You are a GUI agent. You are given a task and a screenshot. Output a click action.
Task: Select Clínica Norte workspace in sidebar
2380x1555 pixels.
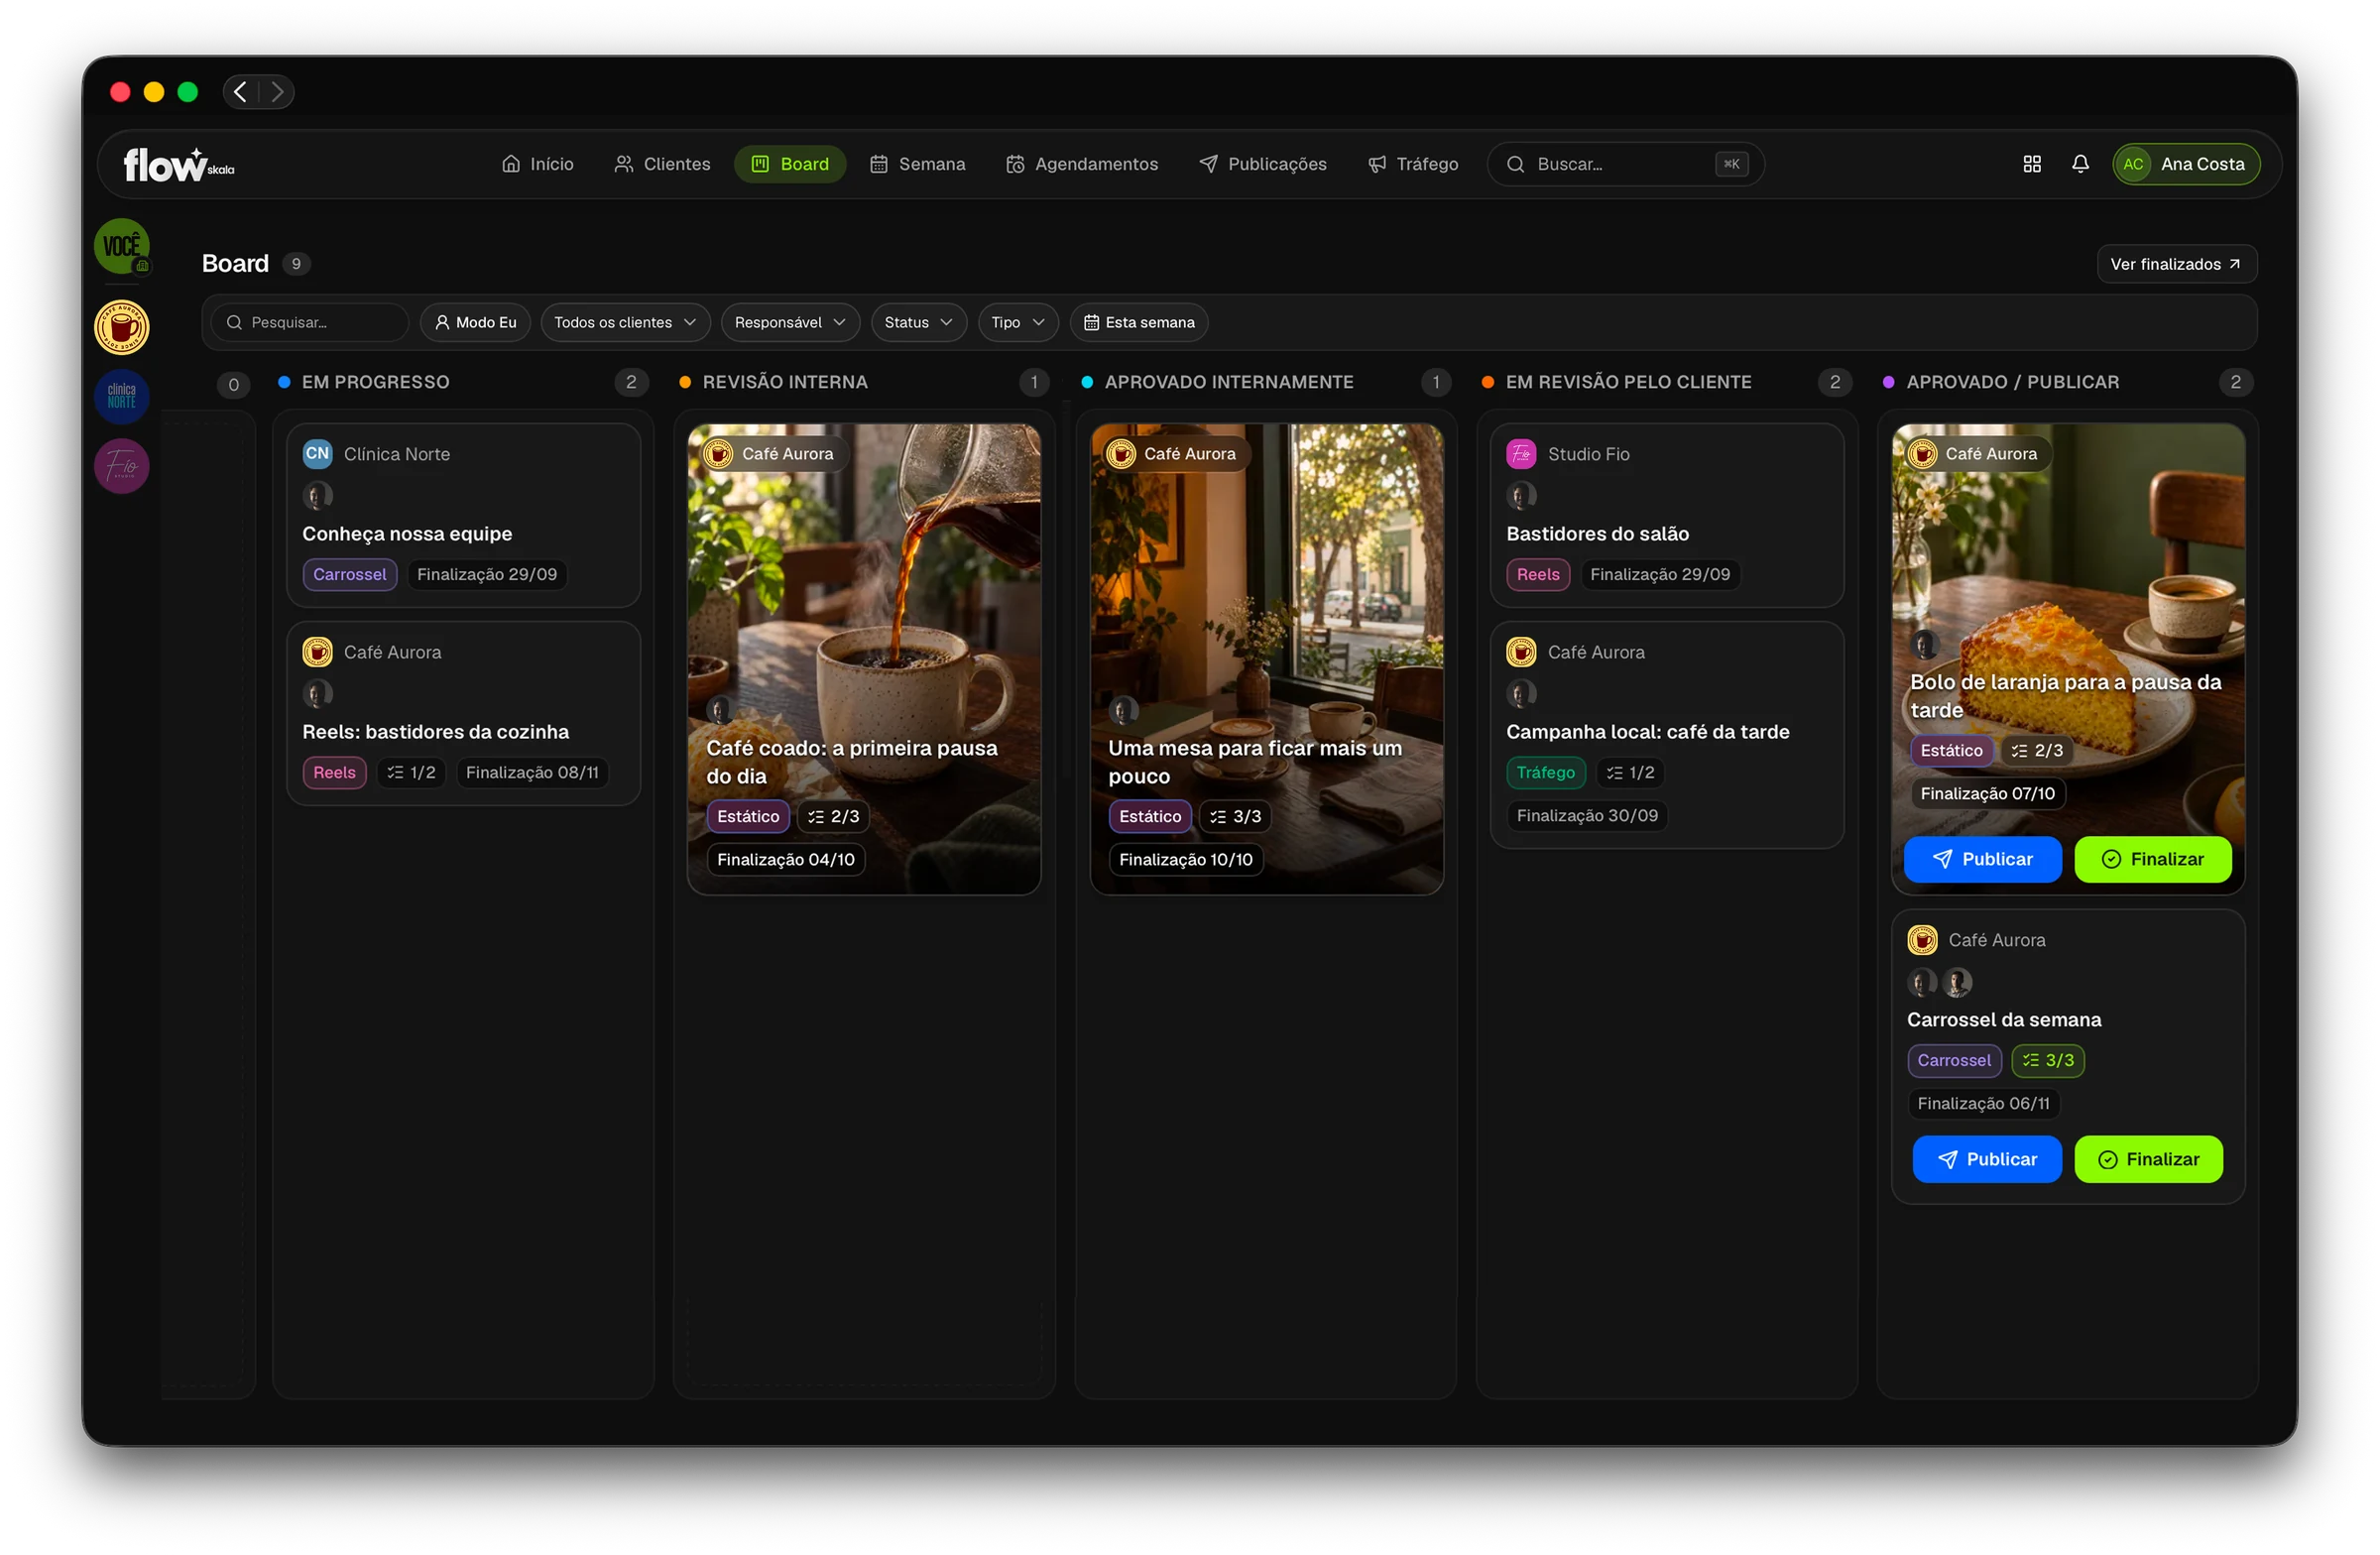pyautogui.click(x=122, y=396)
